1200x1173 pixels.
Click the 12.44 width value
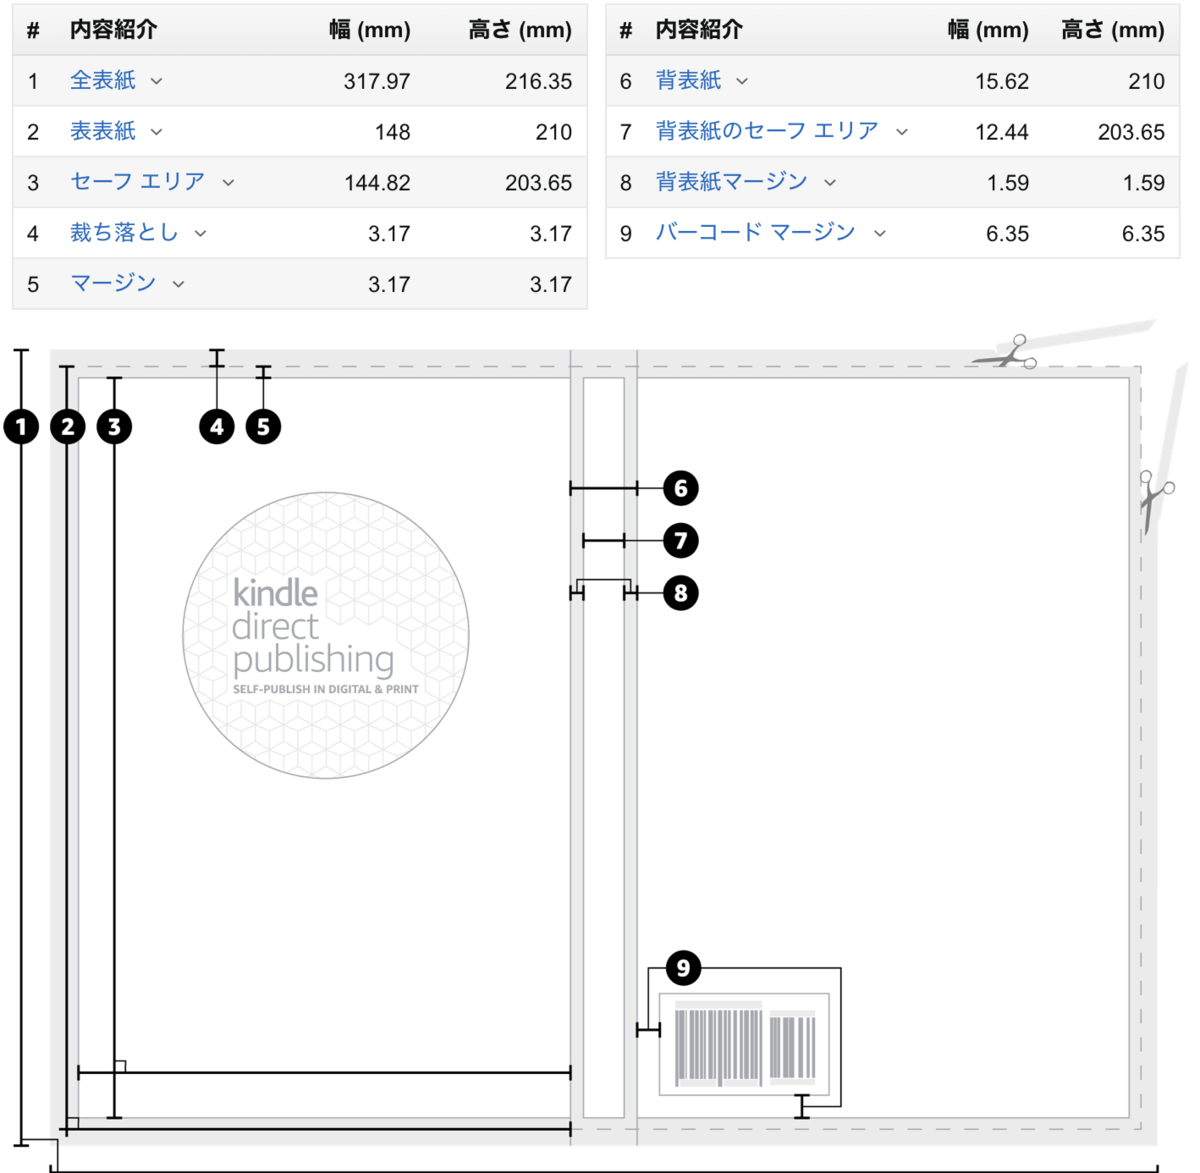[x=1002, y=132]
